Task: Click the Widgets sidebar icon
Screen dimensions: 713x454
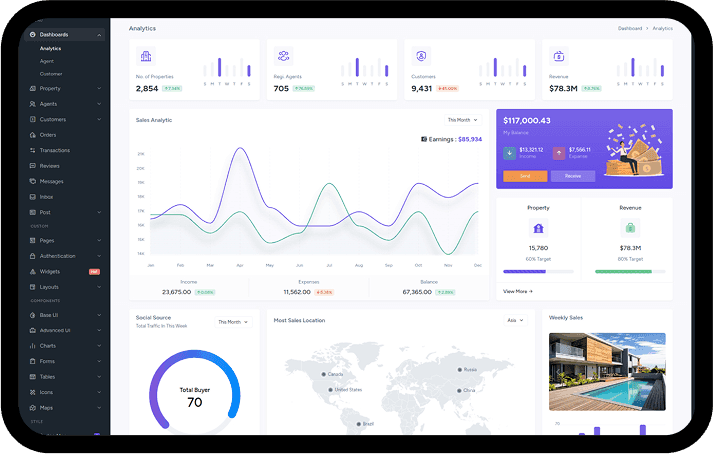Action: pos(33,272)
